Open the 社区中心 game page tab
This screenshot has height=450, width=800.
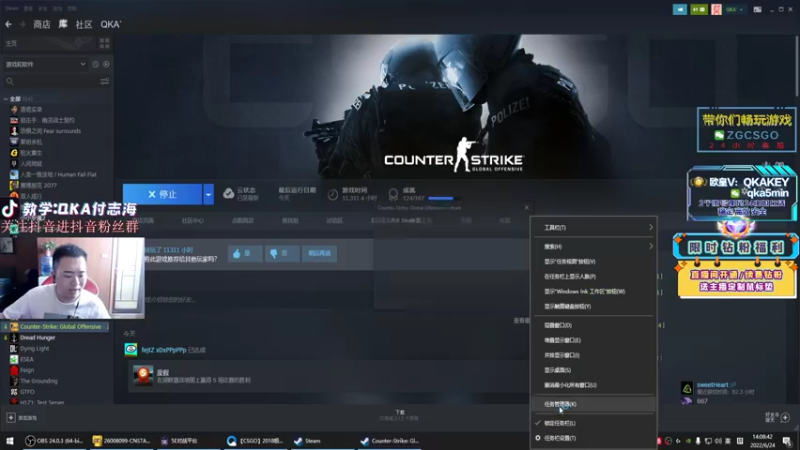(x=192, y=220)
